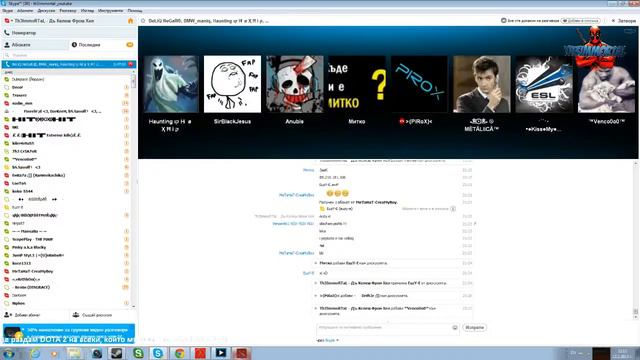The width and height of the screenshot is (640, 360).
Task: Click the add-to-contacts button in conversation header
Action: 581,20
